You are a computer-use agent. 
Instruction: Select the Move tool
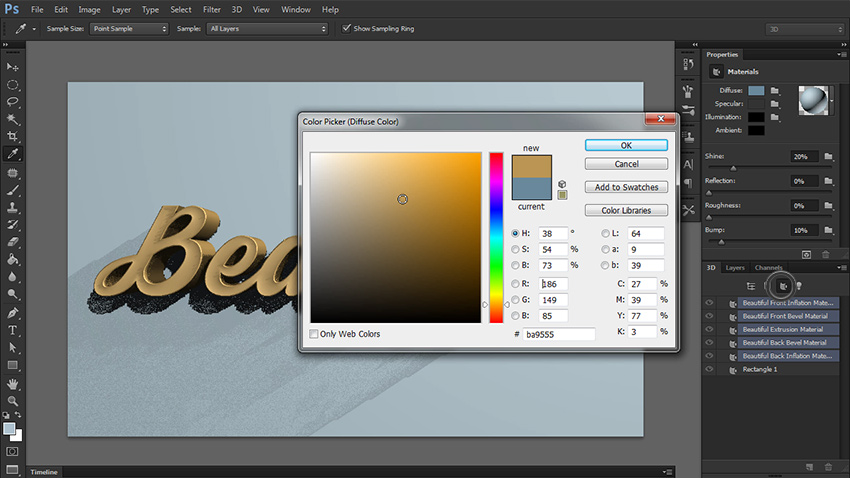tap(13, 66)
